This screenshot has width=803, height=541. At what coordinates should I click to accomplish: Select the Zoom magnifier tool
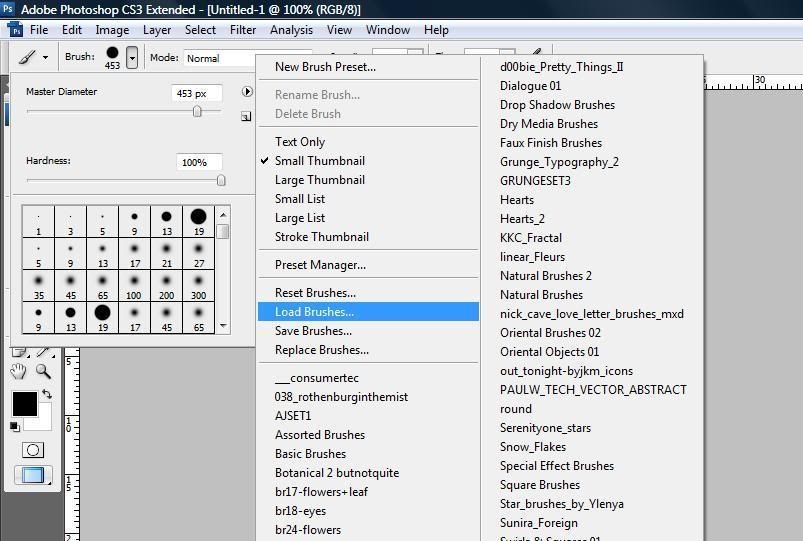pyautogui.click(x=43, y=371)
